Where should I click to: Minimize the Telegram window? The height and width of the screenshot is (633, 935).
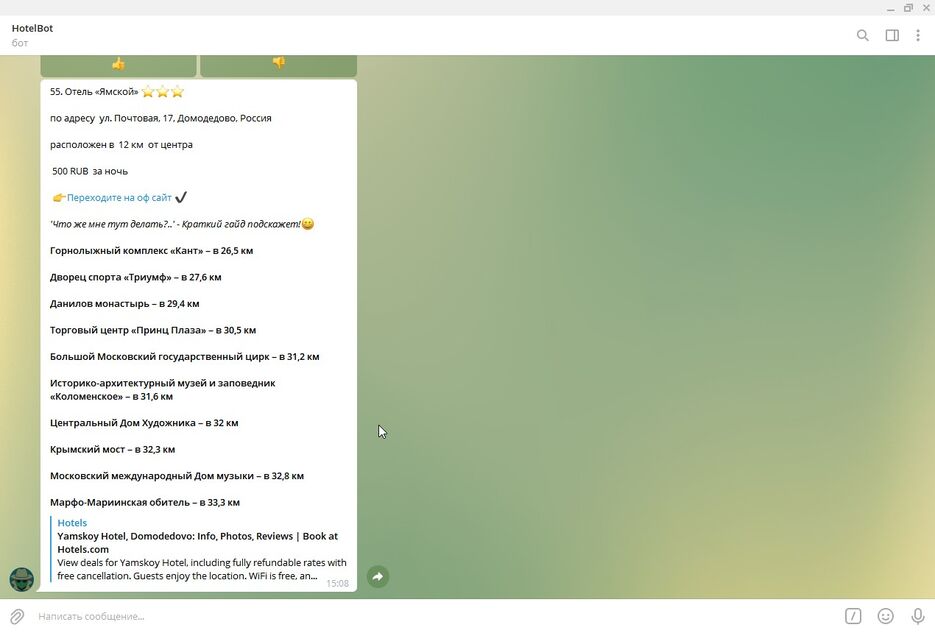pos(890,8)
